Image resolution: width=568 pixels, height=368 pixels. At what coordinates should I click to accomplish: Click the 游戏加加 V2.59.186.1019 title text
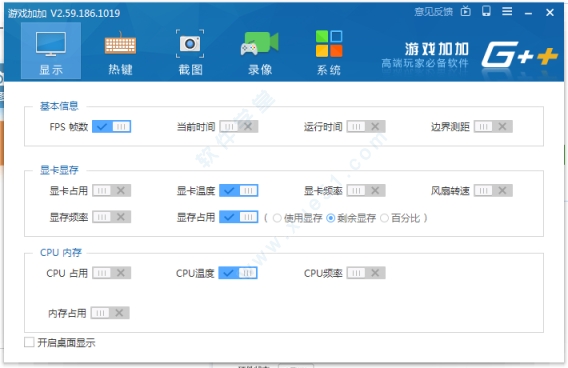[64, 13]
